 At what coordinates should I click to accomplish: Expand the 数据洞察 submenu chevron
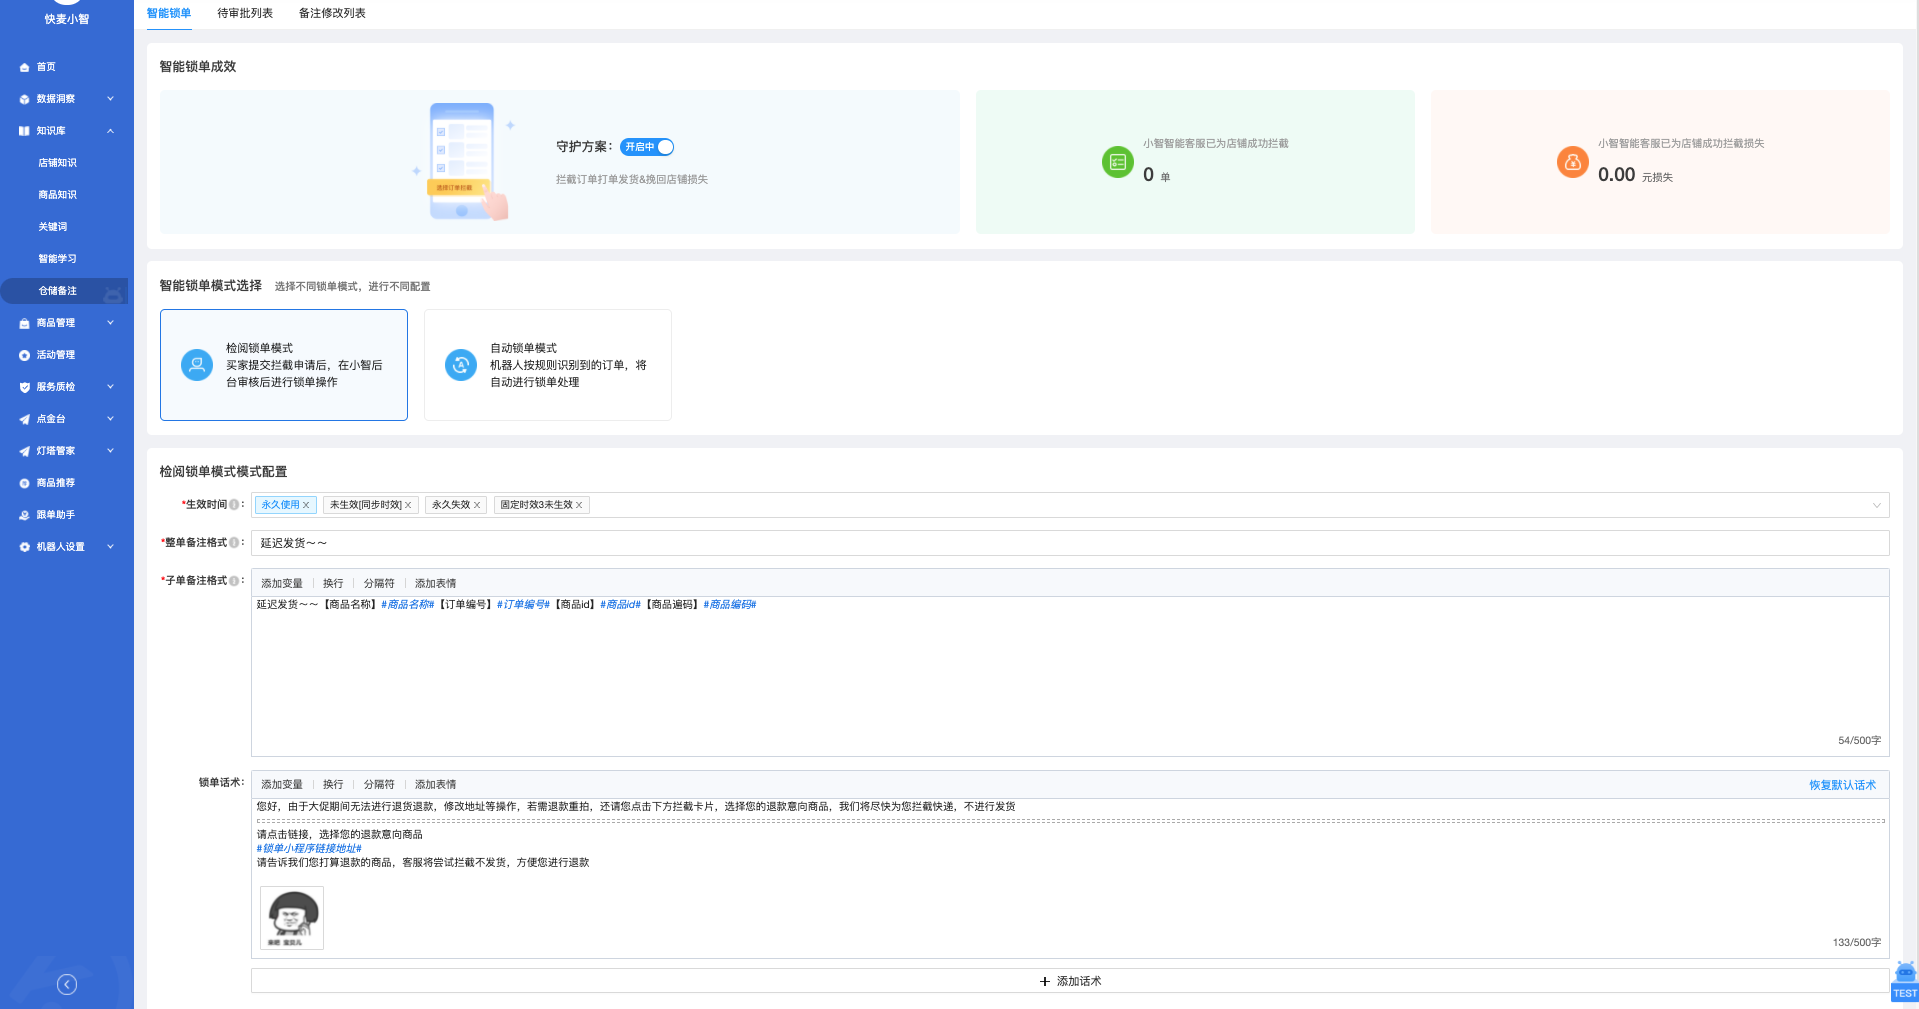point(110,99)
